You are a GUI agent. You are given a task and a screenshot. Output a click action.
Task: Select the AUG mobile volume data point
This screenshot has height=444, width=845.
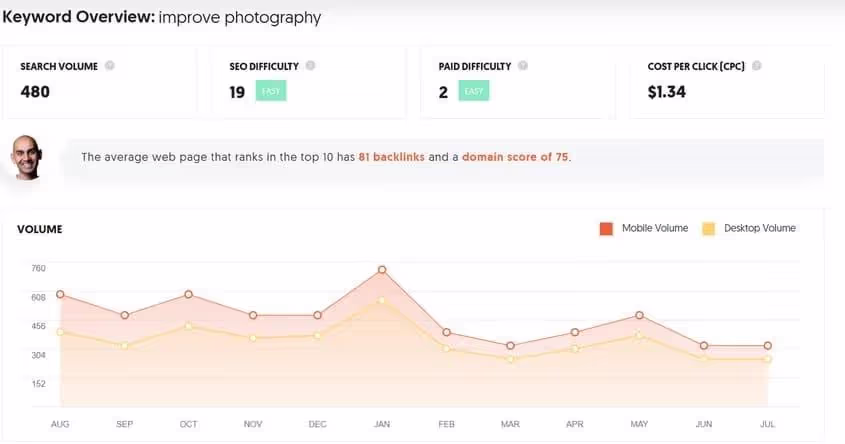60,294
